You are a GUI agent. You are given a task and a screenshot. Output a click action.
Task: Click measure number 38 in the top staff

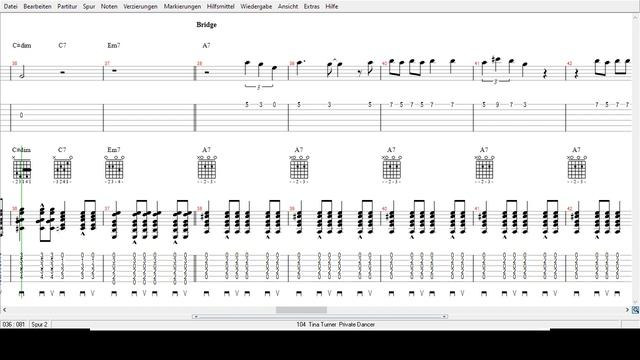click(200, 63)
